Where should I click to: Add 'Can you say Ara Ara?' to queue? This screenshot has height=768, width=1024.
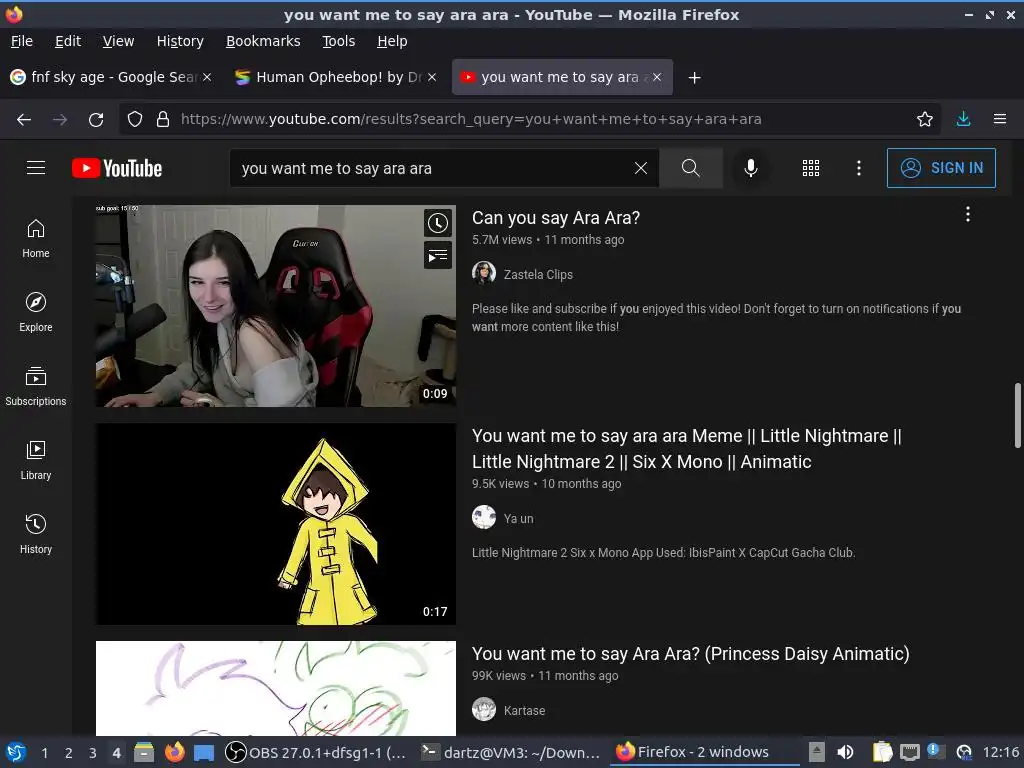pos(438,256)
